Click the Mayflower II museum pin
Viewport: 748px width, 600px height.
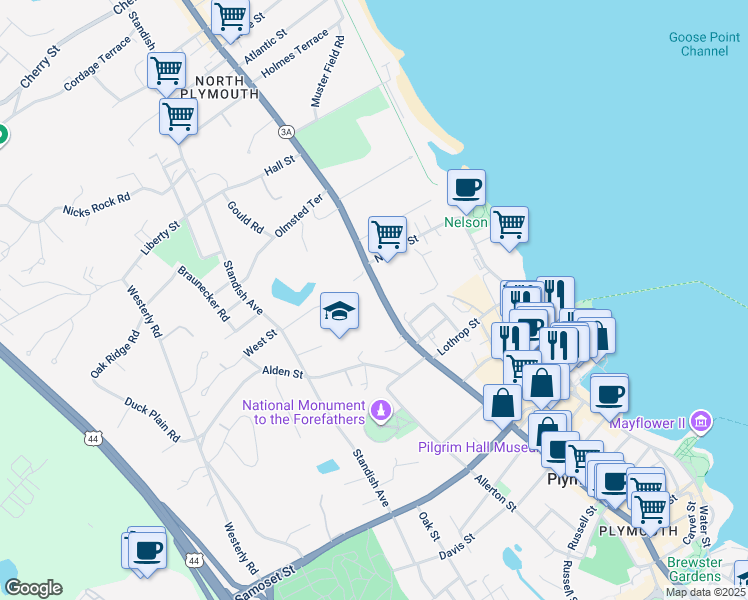click(x=701, y=422)
